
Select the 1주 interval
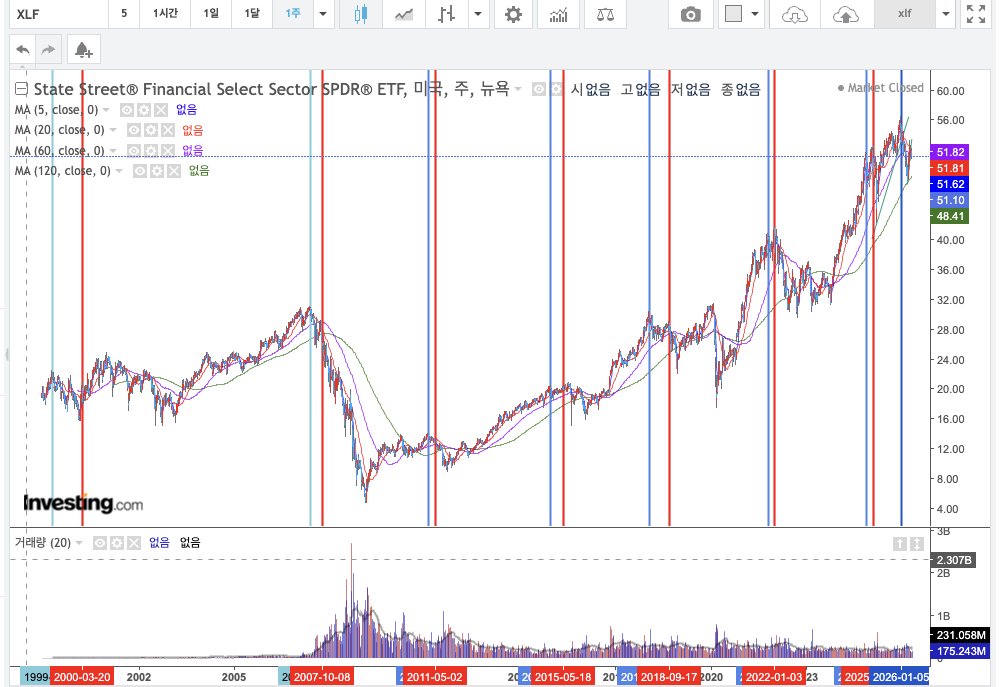pos(293,13)
